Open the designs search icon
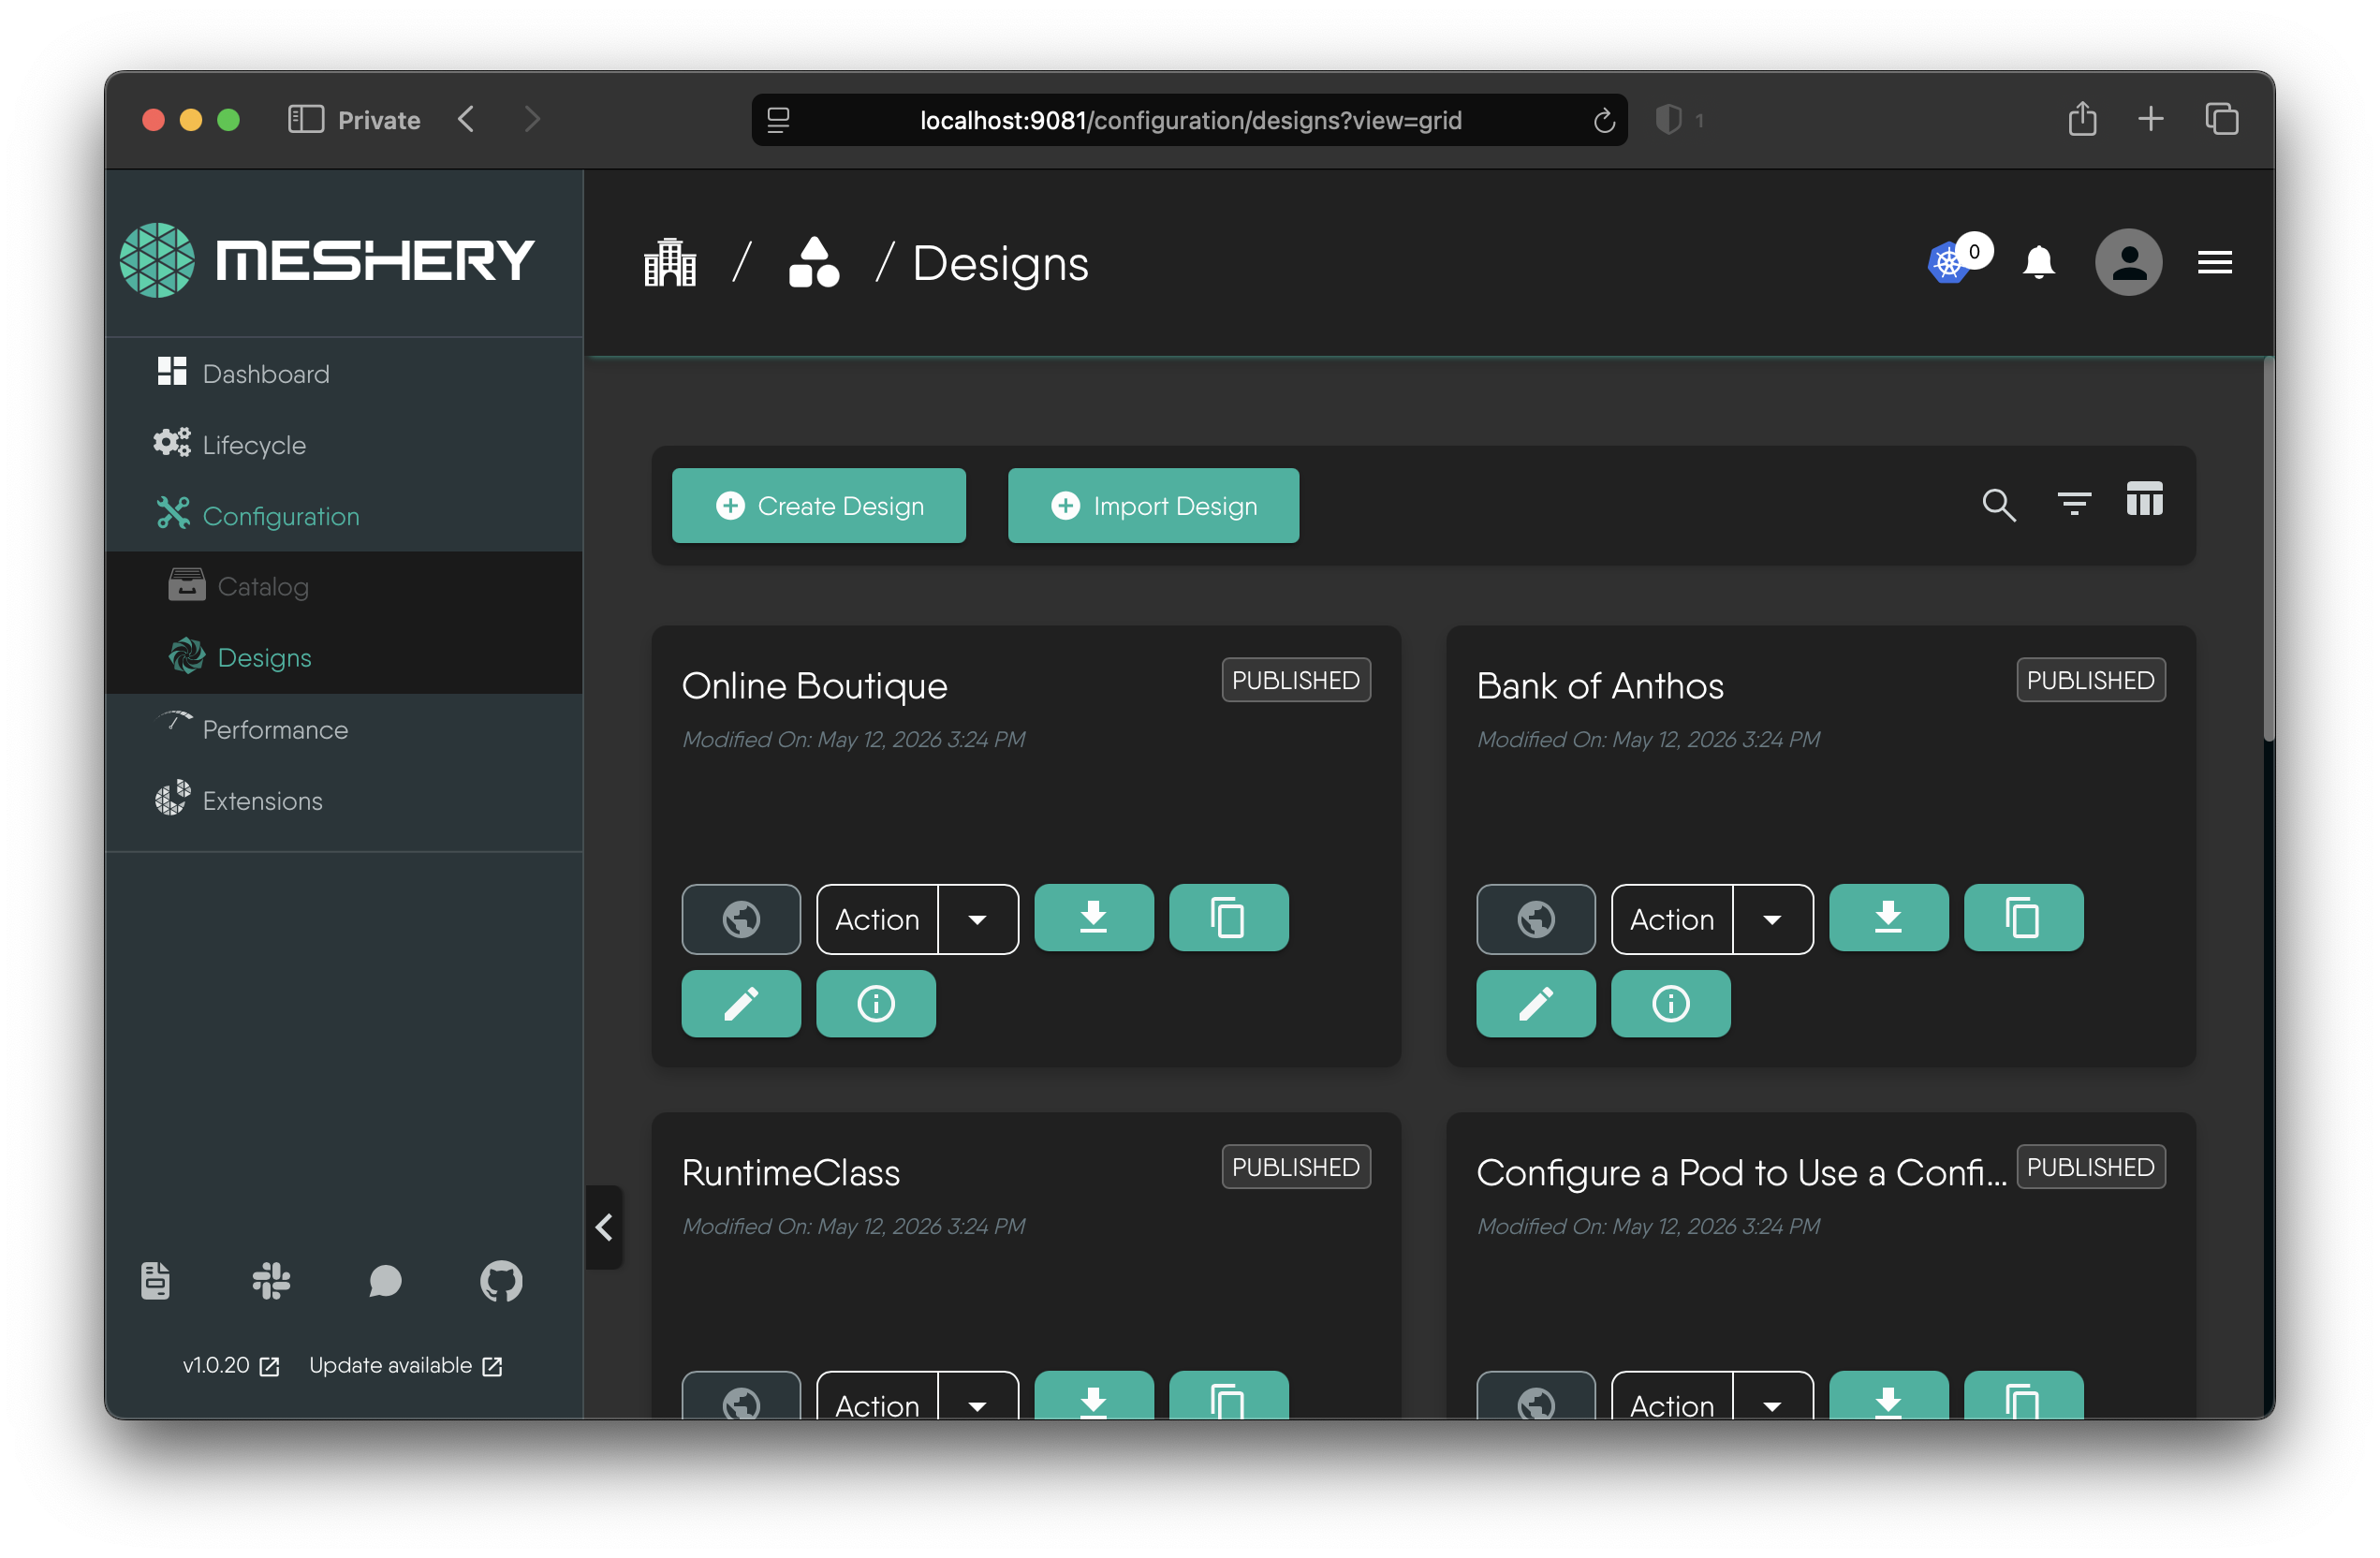The image size is (2380, 1558). point(1999,505)
